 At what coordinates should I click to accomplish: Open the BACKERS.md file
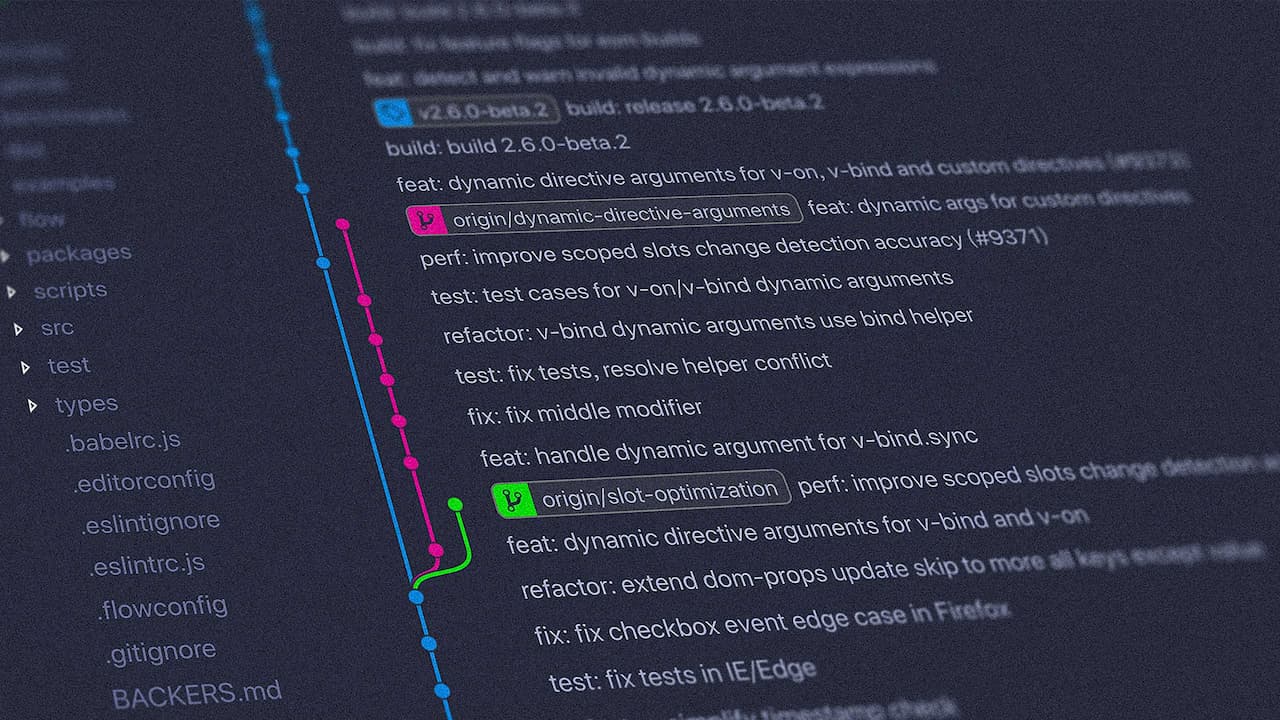click(196, 693)
